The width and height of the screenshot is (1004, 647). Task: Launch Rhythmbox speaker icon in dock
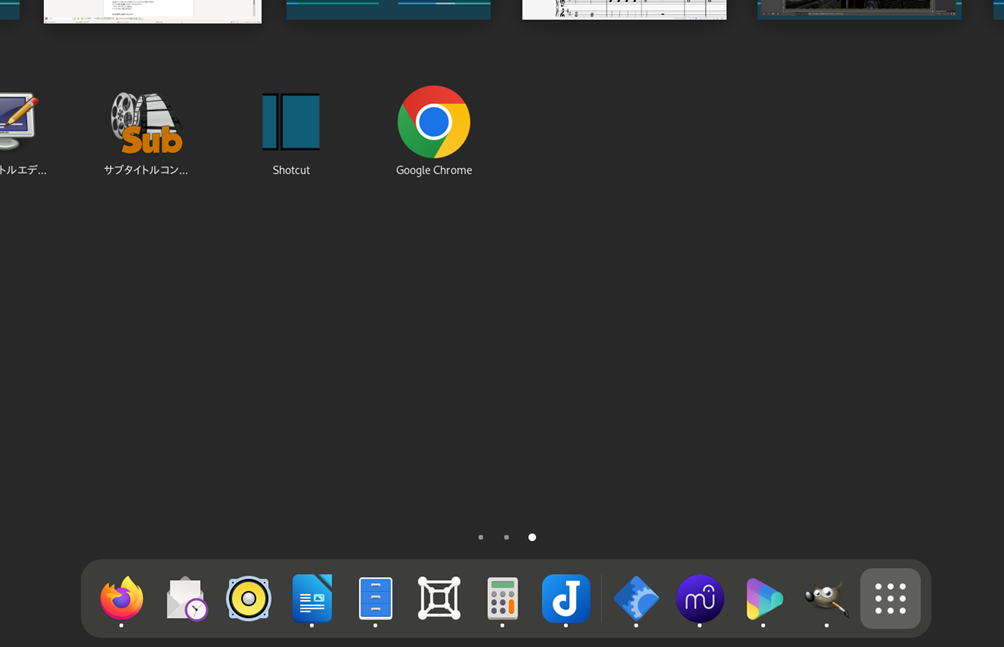[249, 598]
